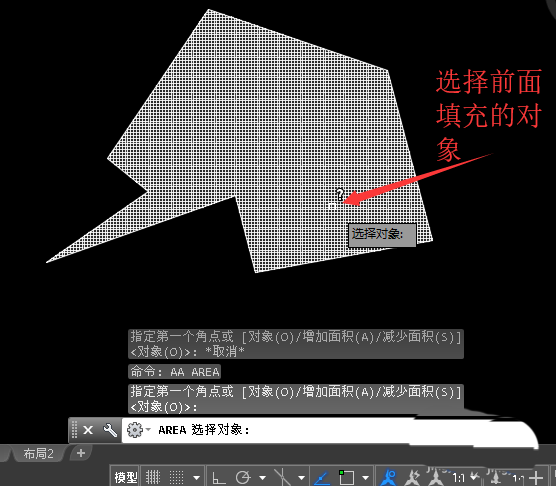Toggle 2D object snap square icon
Screen dimensions: 556x486
click(346, 477)
